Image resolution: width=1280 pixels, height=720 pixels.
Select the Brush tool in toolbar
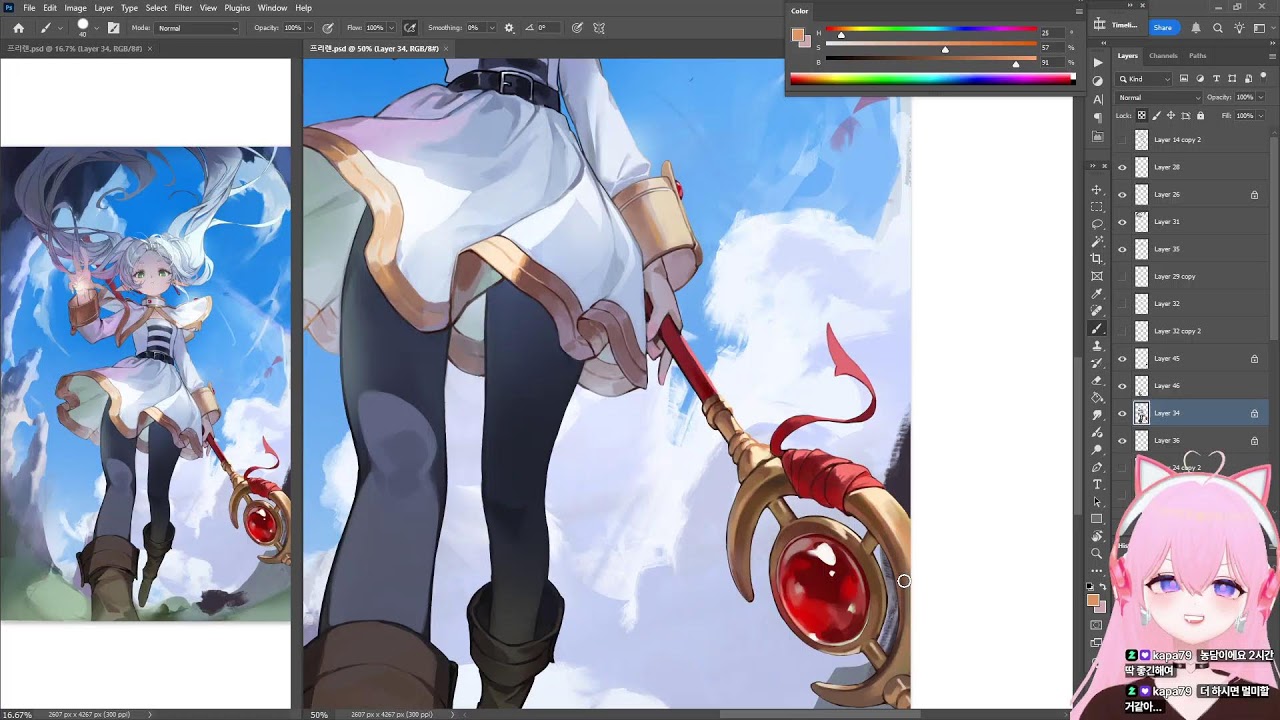(x=1097, y=328)
